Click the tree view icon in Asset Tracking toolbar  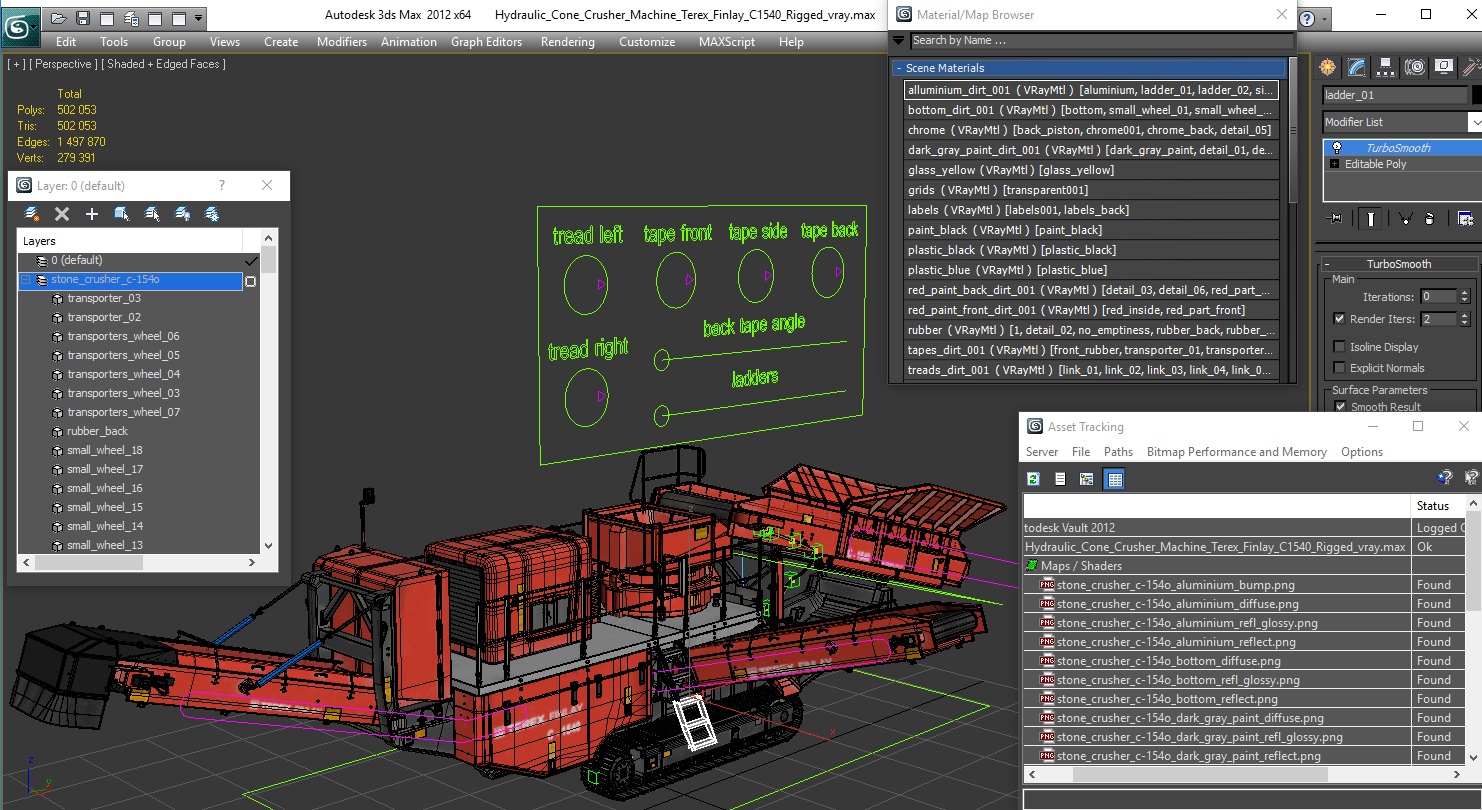tap(1087, 479)
